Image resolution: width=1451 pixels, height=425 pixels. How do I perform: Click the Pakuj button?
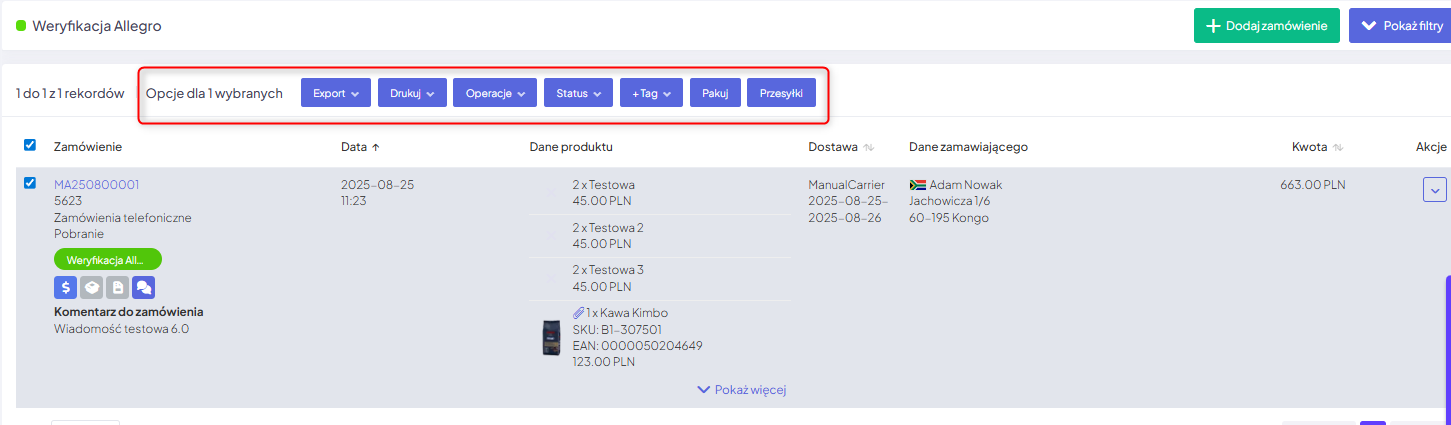point(715,93)
